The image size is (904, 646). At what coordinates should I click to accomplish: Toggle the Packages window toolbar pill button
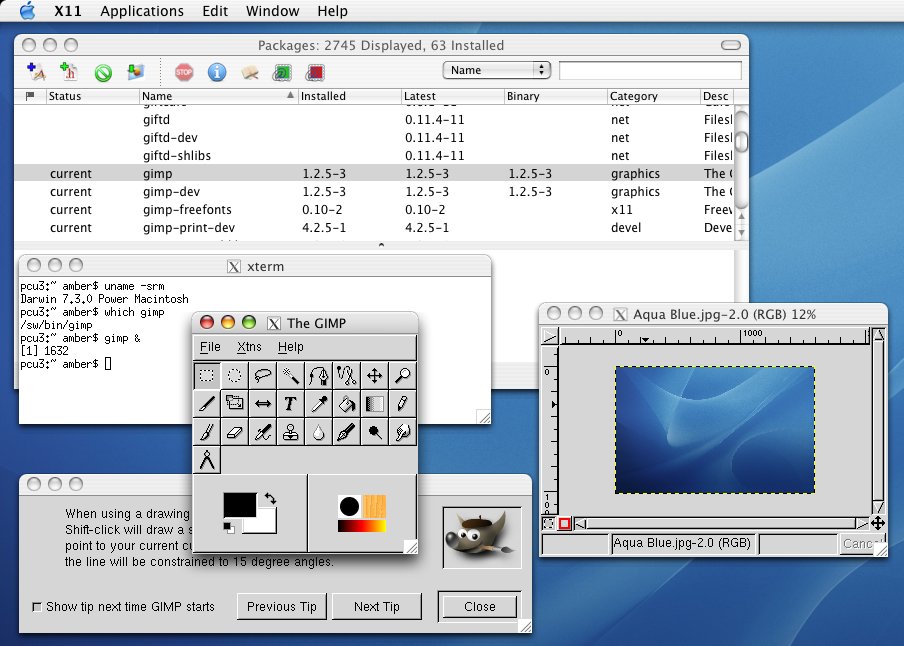(730, 45)
